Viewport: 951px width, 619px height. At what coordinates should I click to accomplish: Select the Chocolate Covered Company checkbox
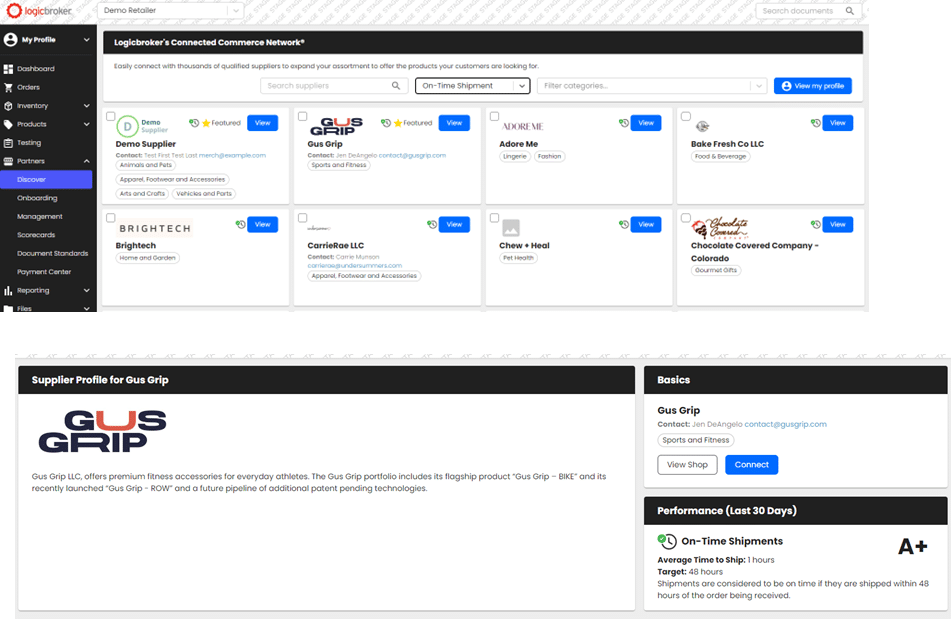(x=686, y=218)
